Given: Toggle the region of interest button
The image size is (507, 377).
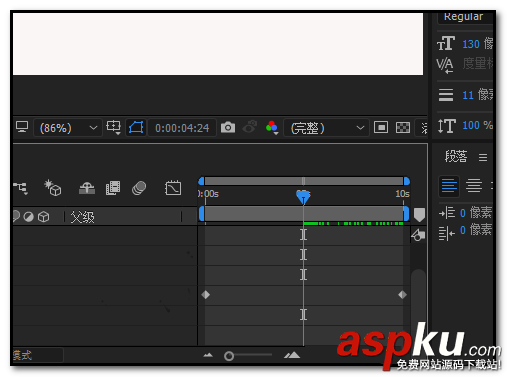Looking at the screenshot, I should coord(381,127).
